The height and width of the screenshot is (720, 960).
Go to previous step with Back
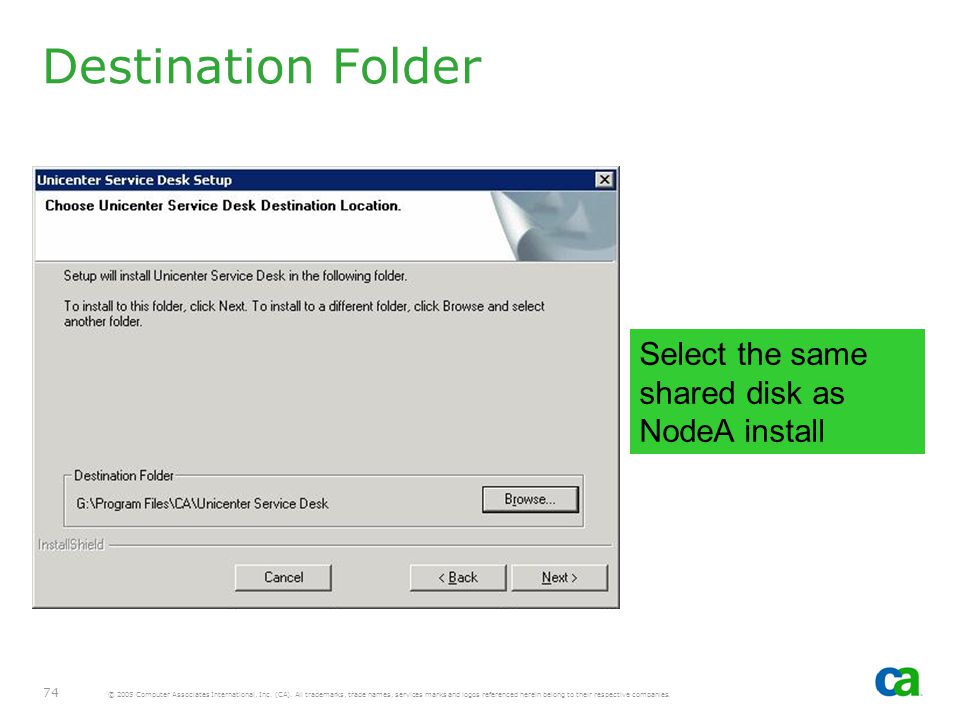[x=458, y=577]
